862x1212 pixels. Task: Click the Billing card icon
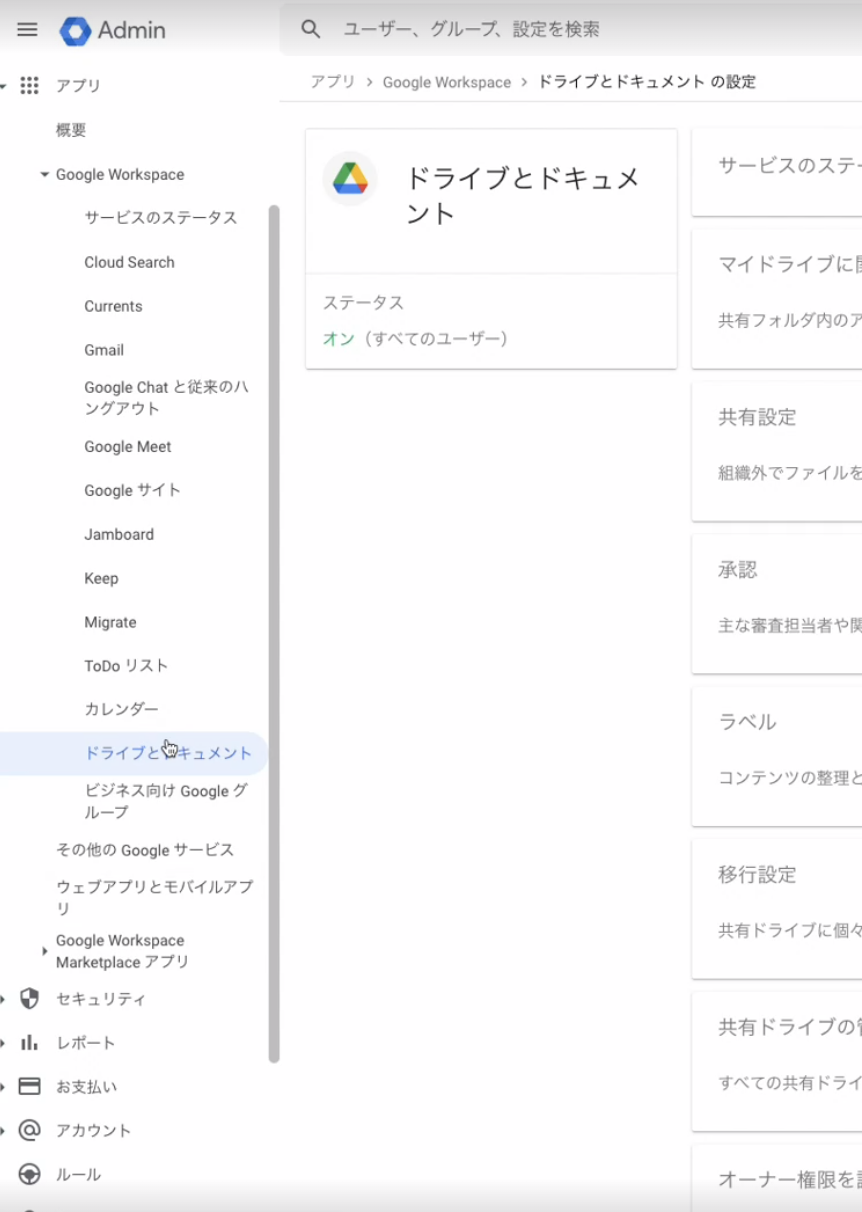click(30, 1087)
